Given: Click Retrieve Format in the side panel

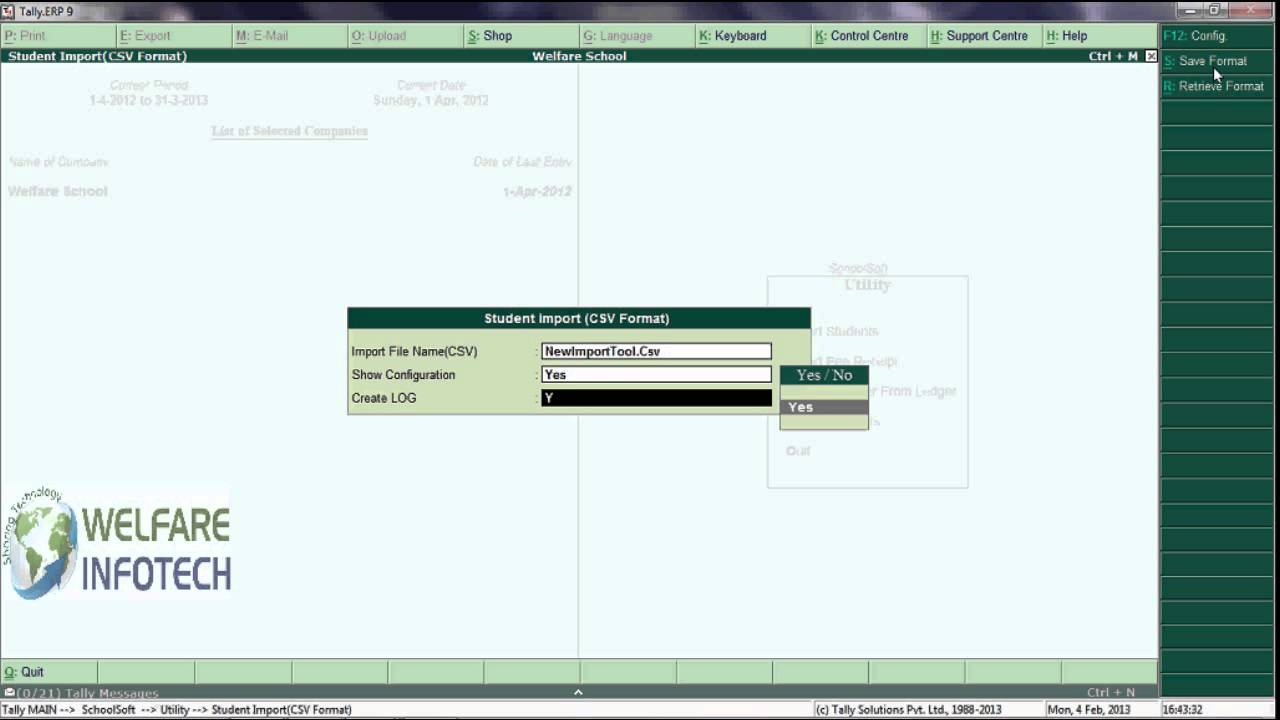Looking at the screenshot, I should pos(1217,86).
